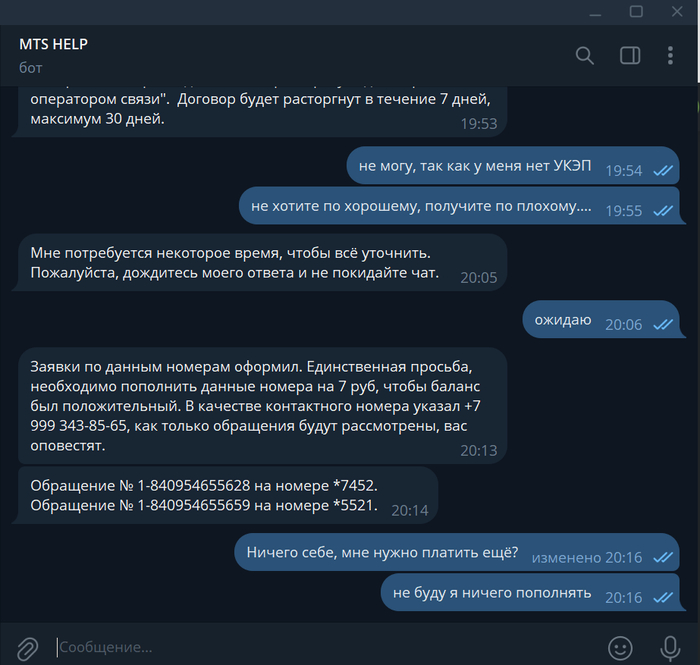Maximize the Telegram window
The image size is (700, 665).
point(636,11)
